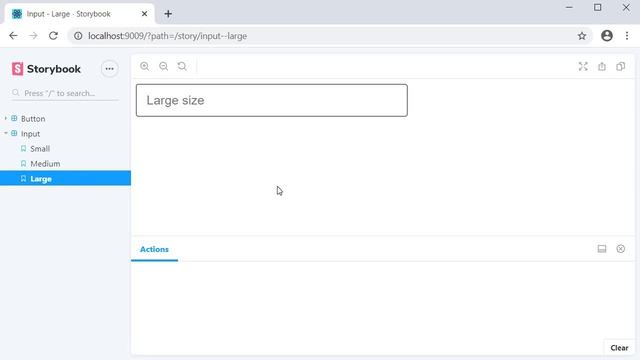Screen dimensions: 640x360
Task: Click the Button component icon
Action: pyautogui.click(x=14, y=118)
